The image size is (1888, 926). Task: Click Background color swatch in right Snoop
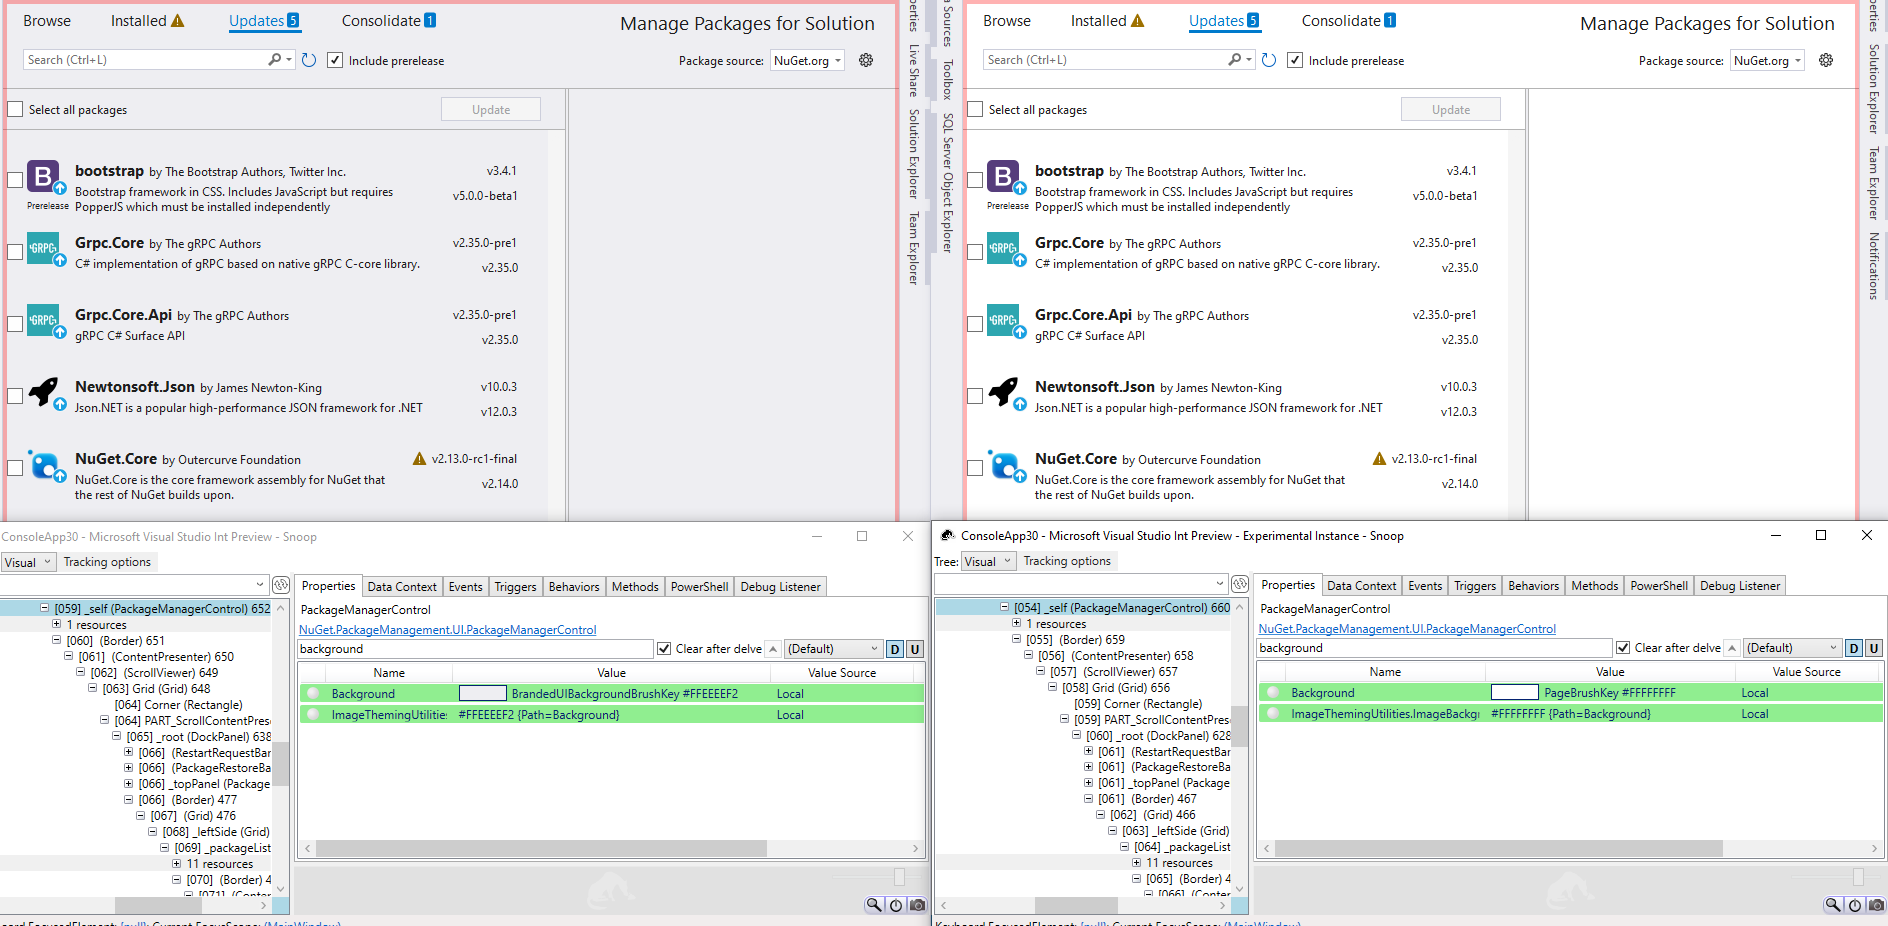click(x=1514, y=692)
